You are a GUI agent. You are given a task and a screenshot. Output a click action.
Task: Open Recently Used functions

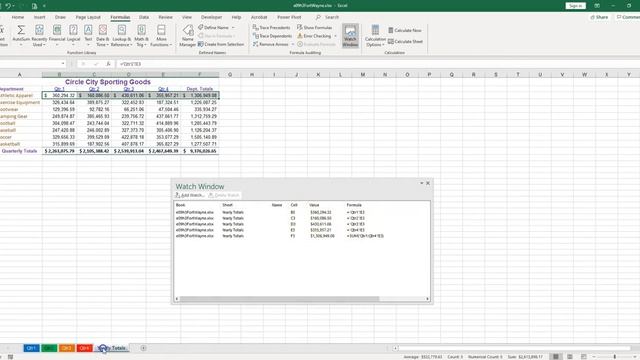[x=39, y=35]
